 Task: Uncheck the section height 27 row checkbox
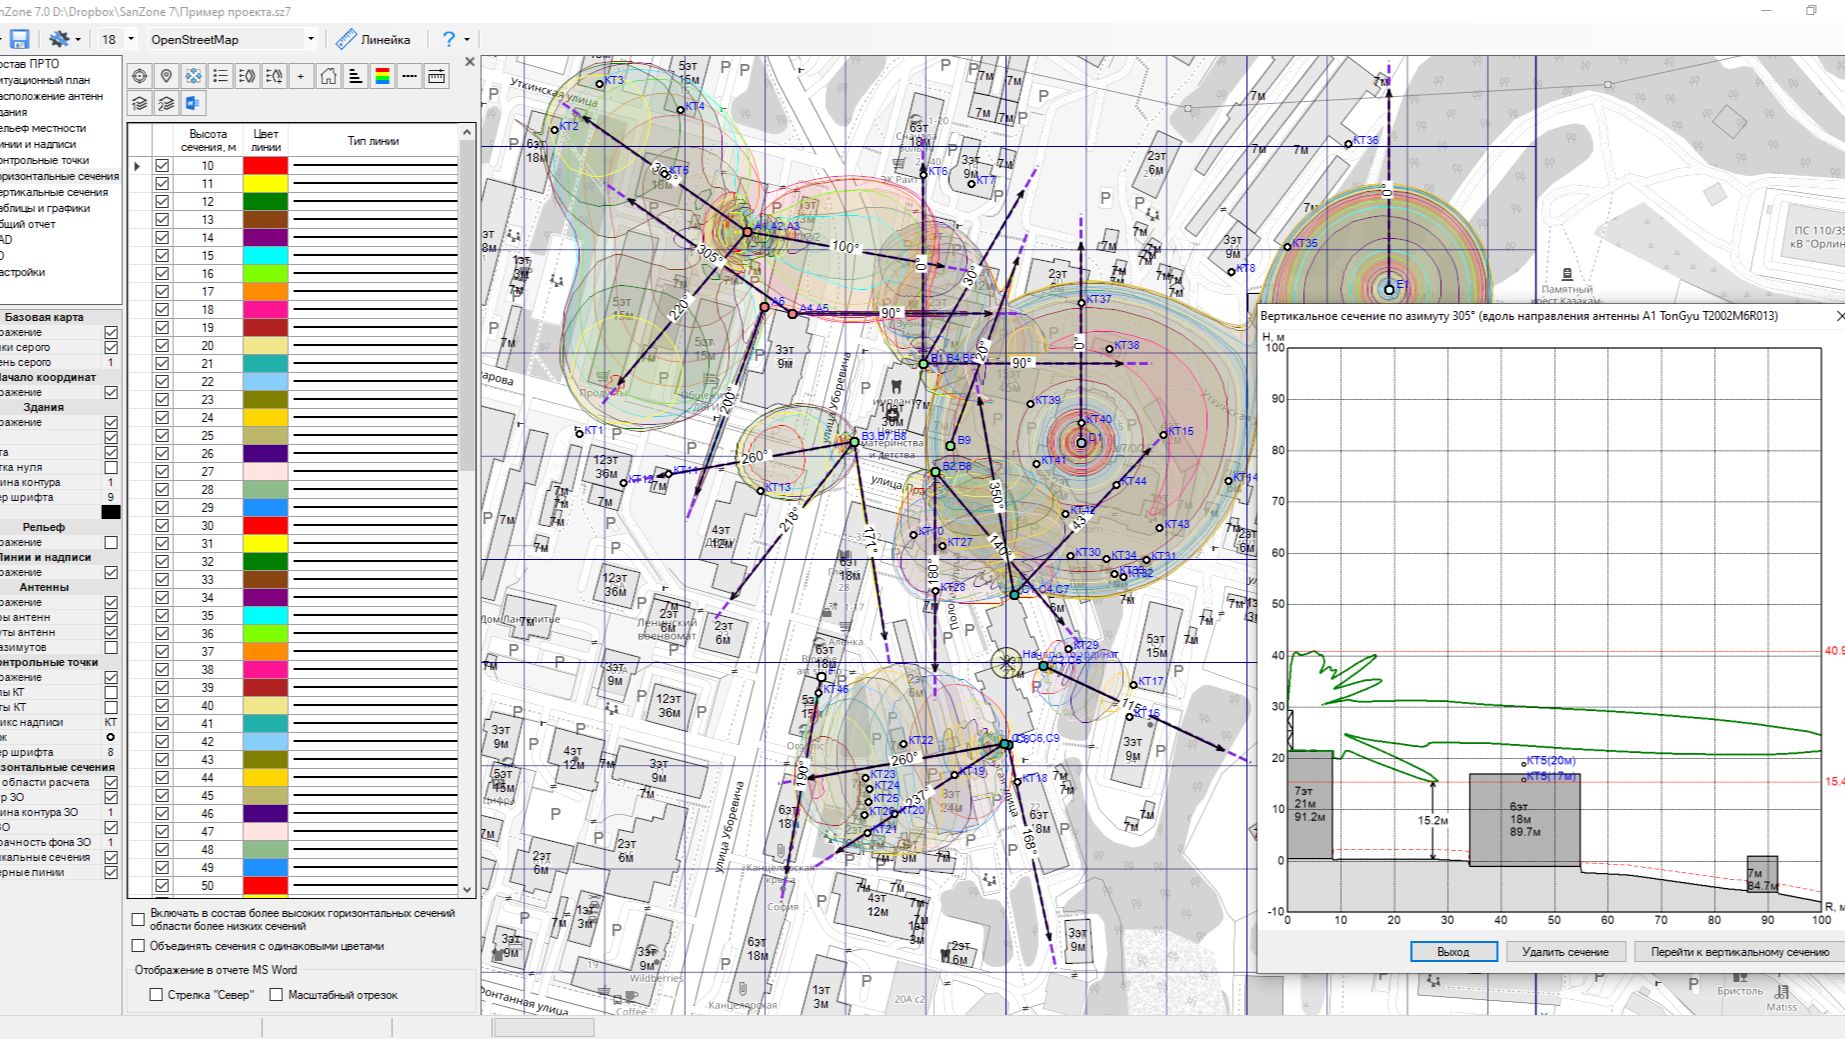click(x=162, y=472)
